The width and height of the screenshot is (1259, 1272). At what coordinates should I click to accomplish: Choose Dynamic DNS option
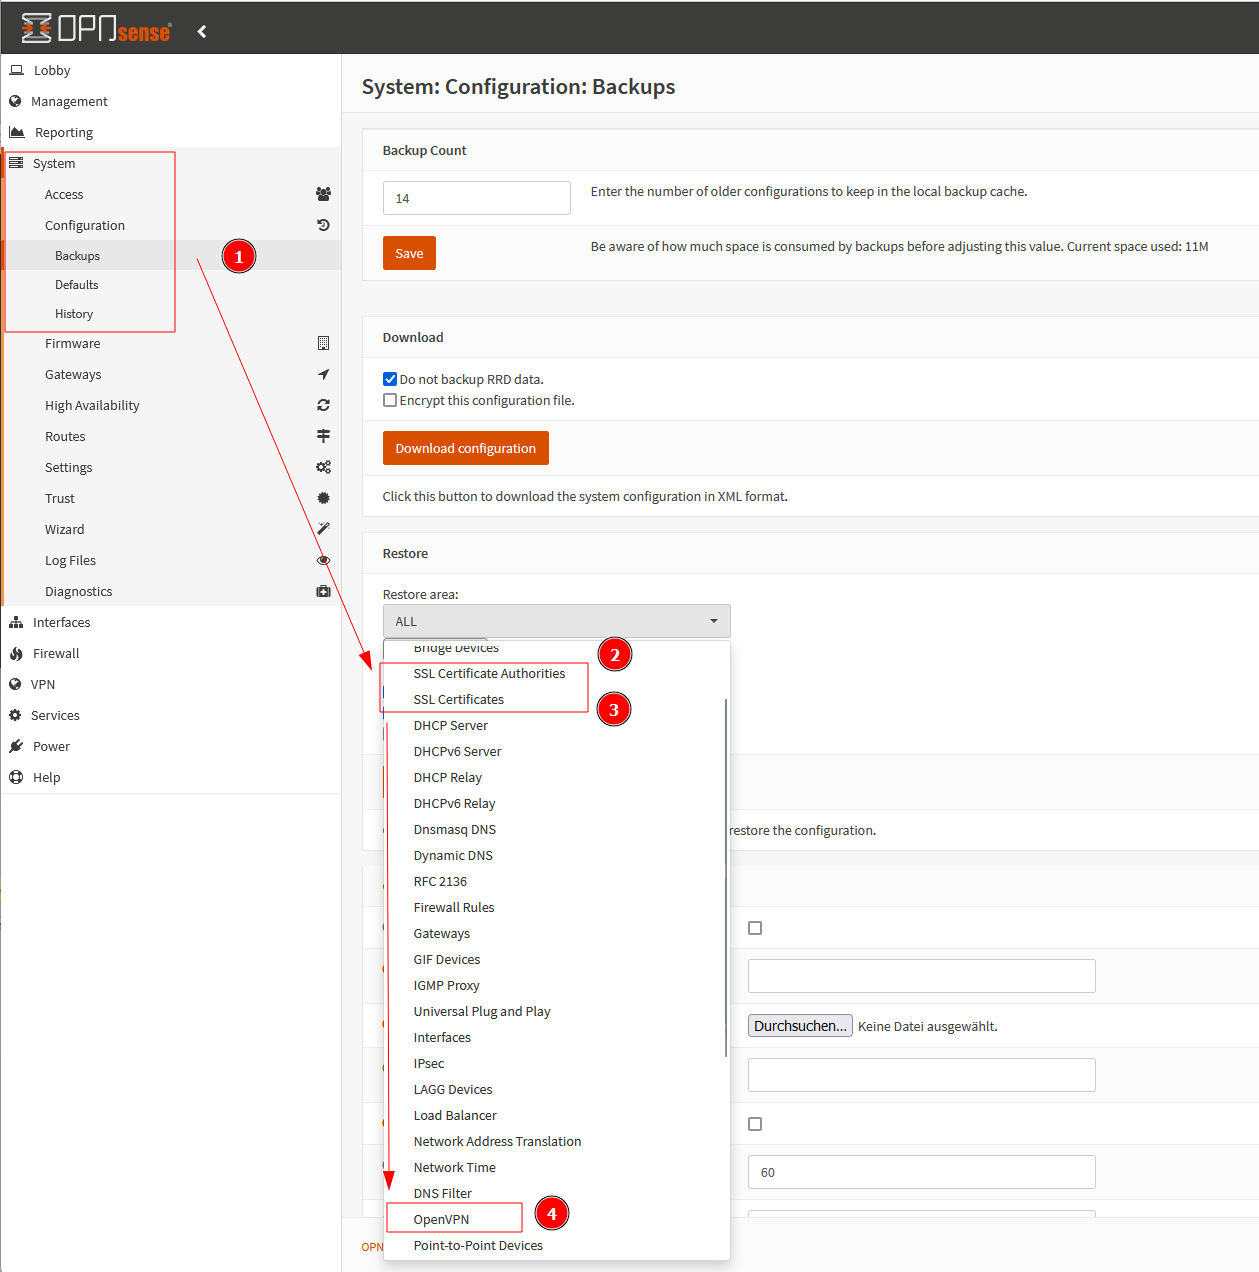click(x=453, y=855)
